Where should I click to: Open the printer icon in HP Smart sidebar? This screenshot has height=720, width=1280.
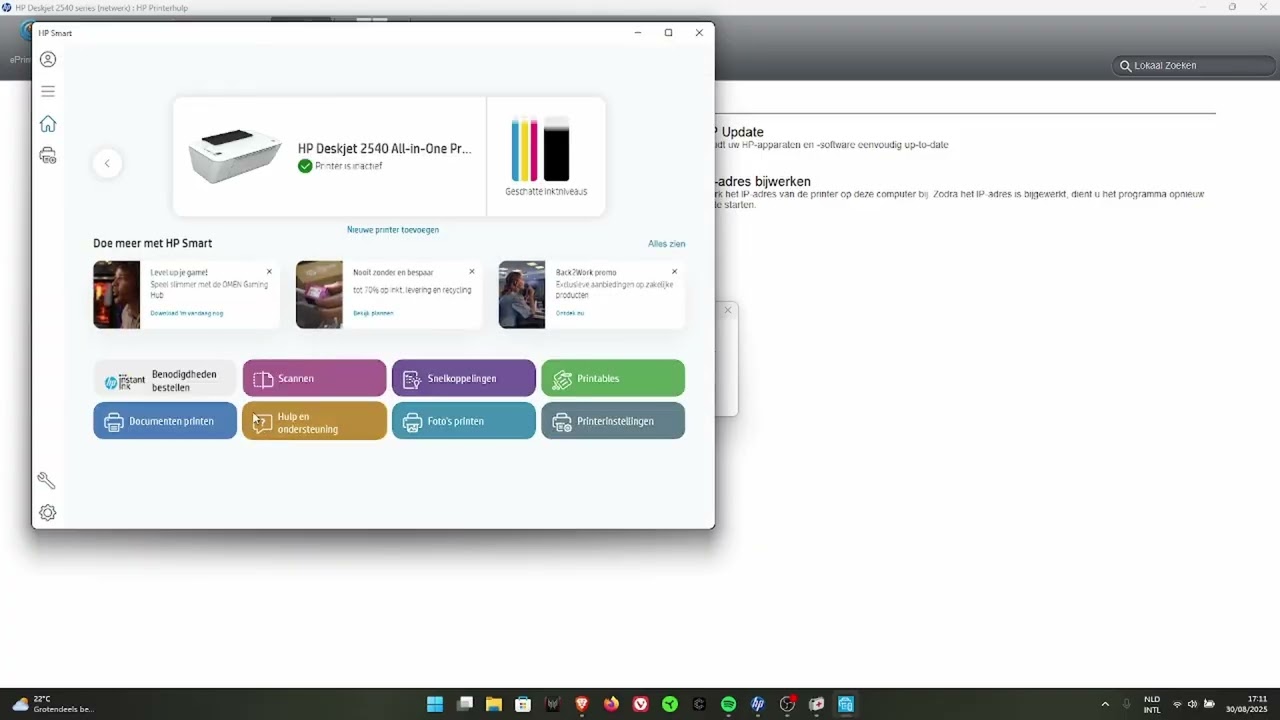[x=47, y=155]
